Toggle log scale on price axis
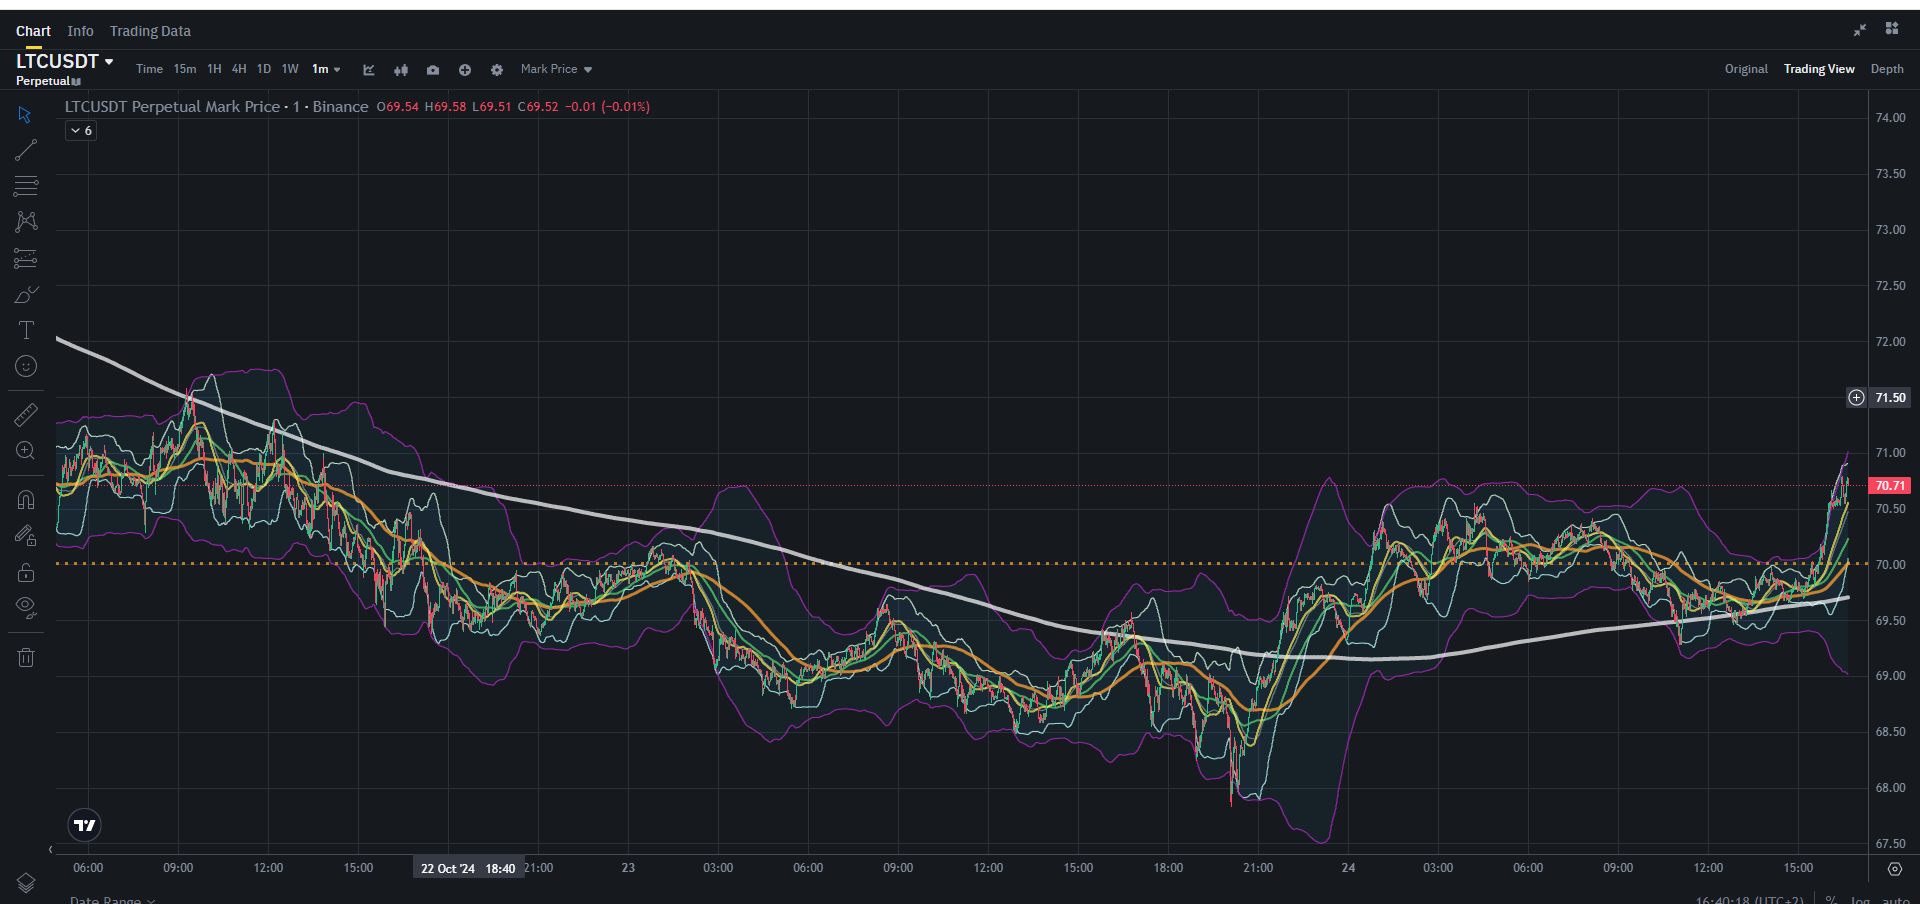Screen dimensions: 1920x904 [x=1860, y=899]
